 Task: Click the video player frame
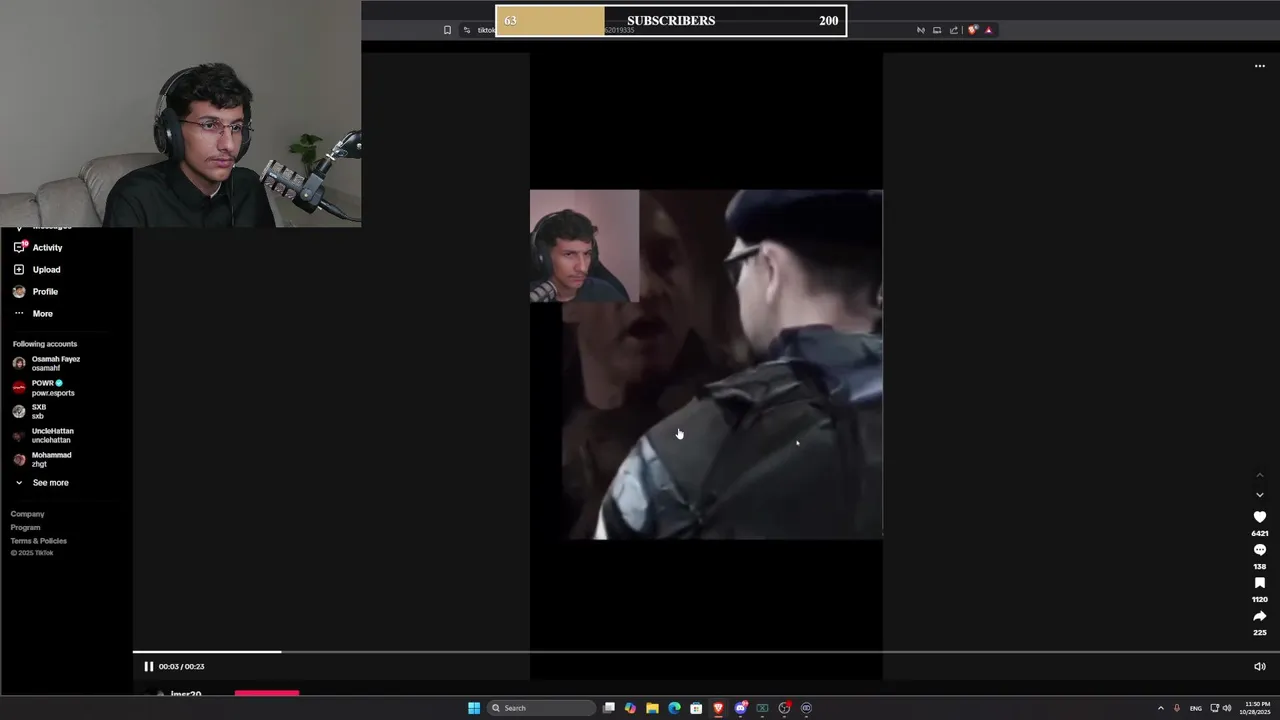[706, 364]
